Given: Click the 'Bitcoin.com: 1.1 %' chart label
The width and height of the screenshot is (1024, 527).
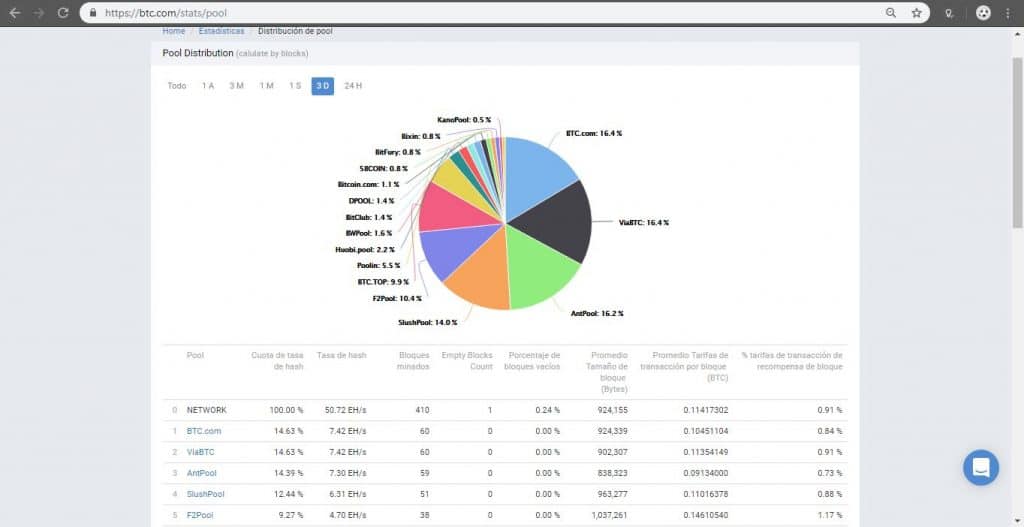Looking at the screenshot, I should pos(368,185).
